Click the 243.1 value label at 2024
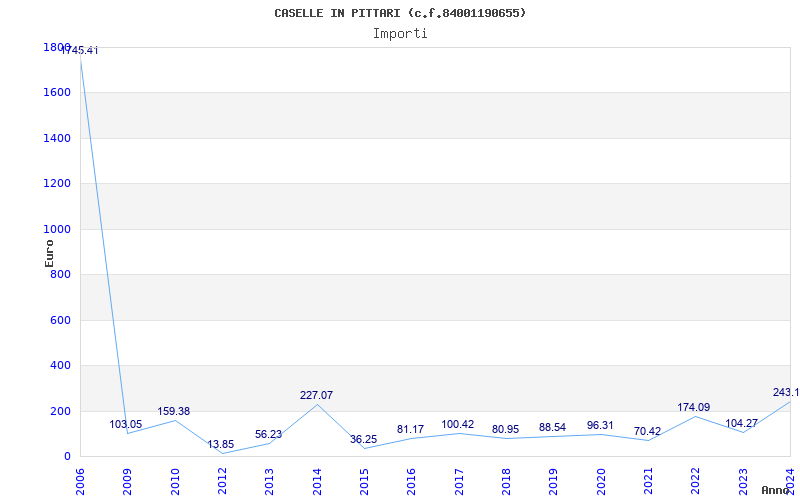Viewport: 800px width, 500px height. click(786, 392)
